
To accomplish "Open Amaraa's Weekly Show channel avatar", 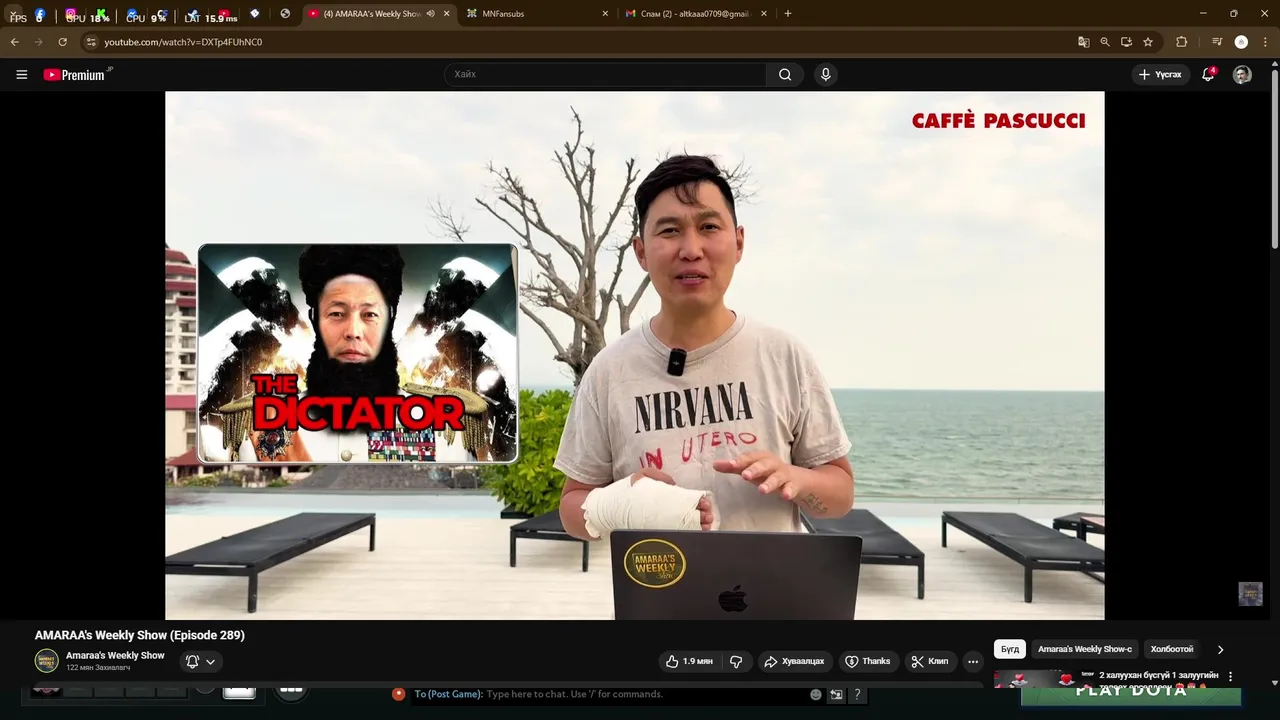I will coord(47,661).
